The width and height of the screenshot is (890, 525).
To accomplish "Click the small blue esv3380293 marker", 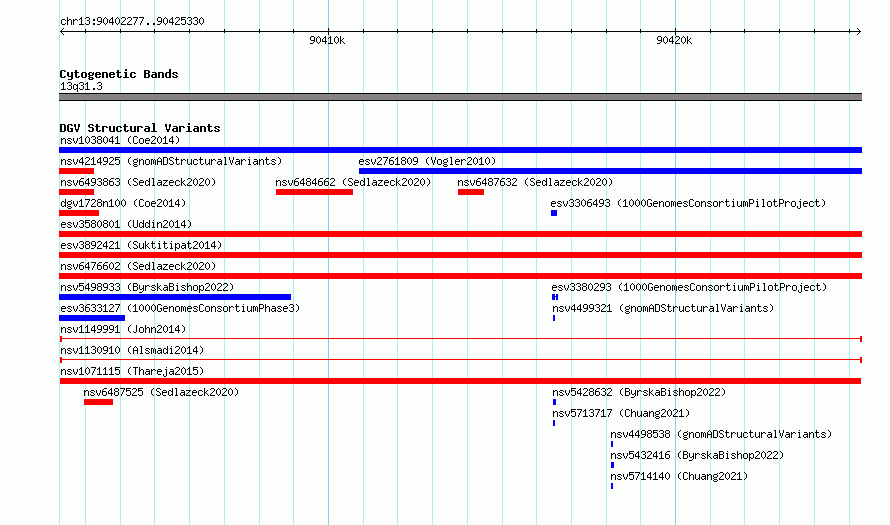I will pyautogui.click(x=555, y=297).
